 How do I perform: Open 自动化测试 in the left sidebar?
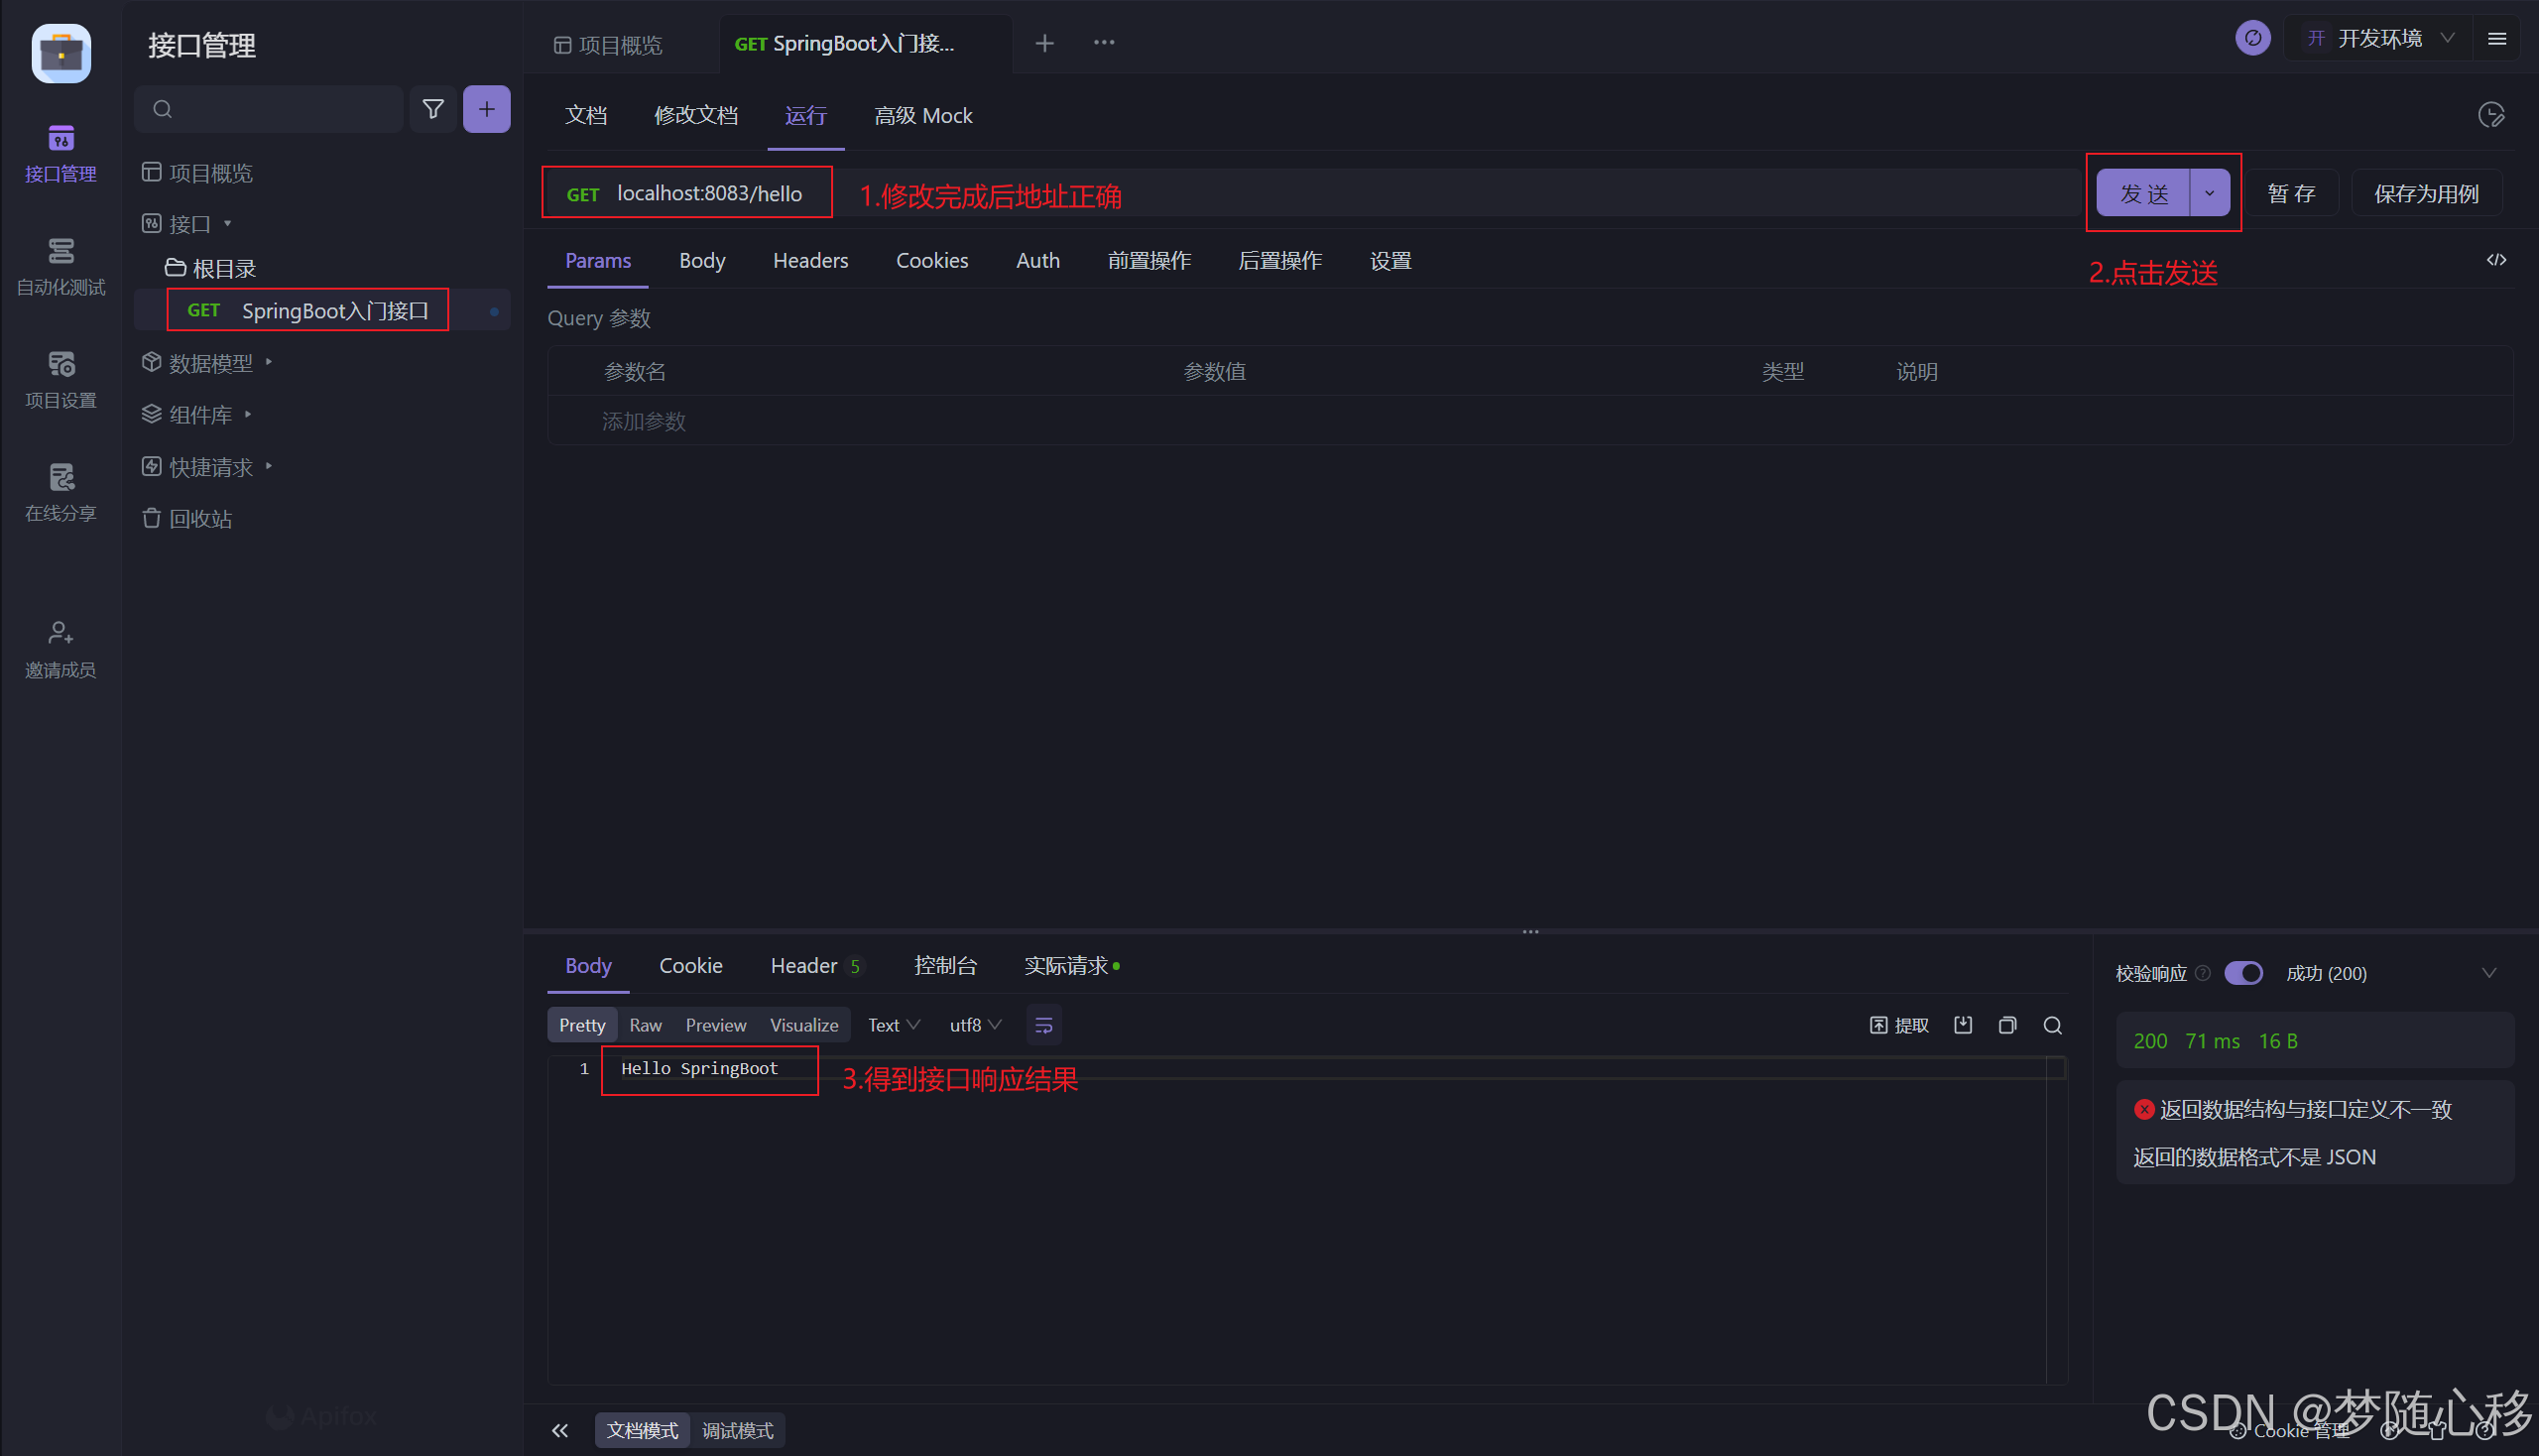click(x=61, y=265)
